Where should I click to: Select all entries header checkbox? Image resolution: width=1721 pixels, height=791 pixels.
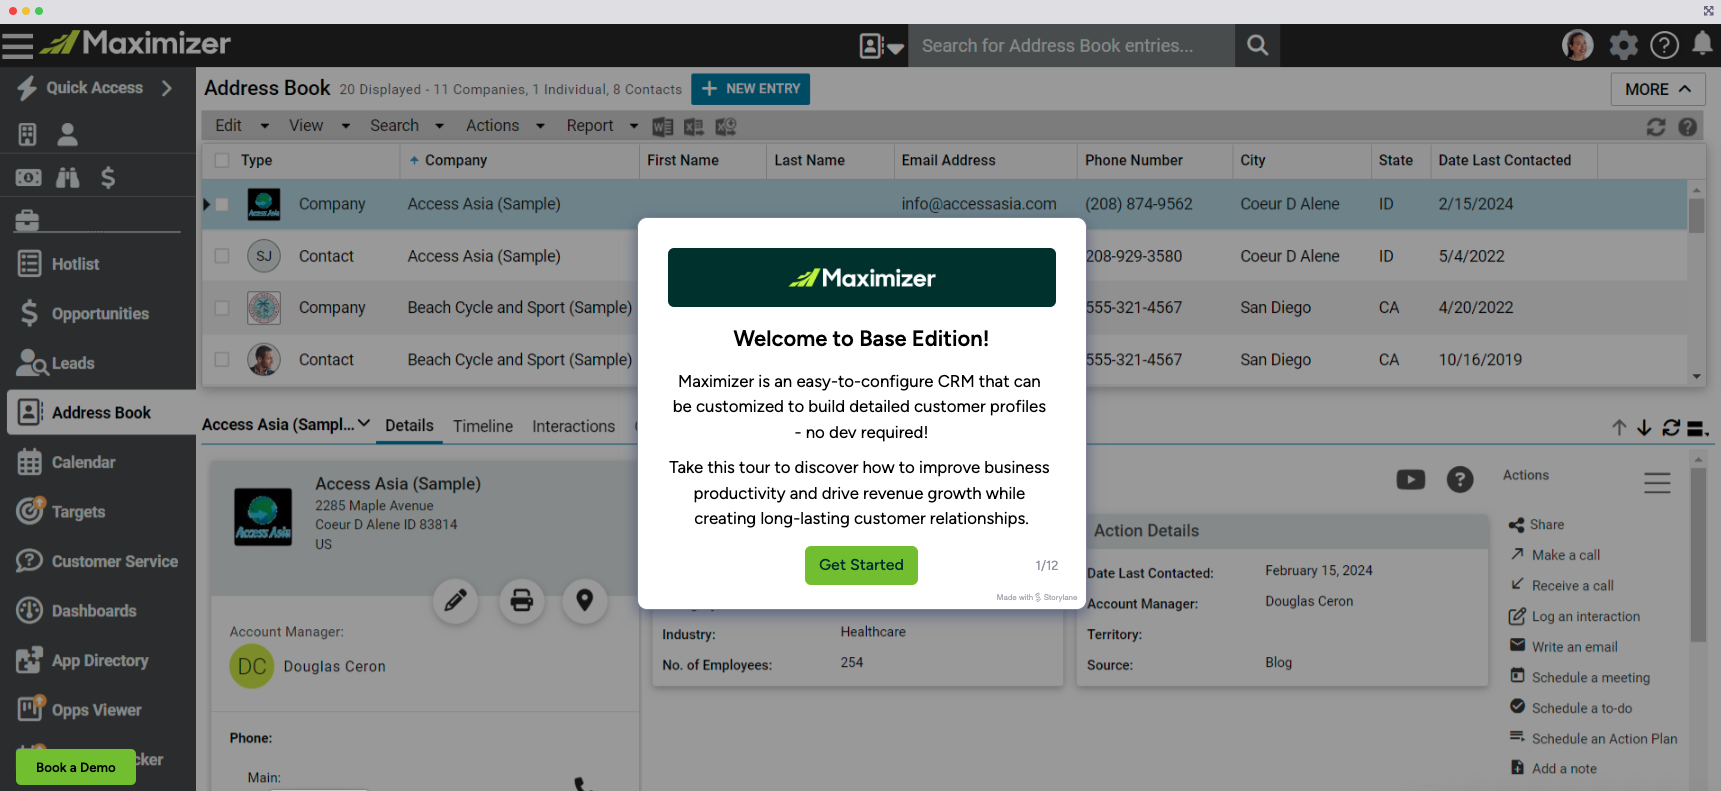tap(222, 160)
